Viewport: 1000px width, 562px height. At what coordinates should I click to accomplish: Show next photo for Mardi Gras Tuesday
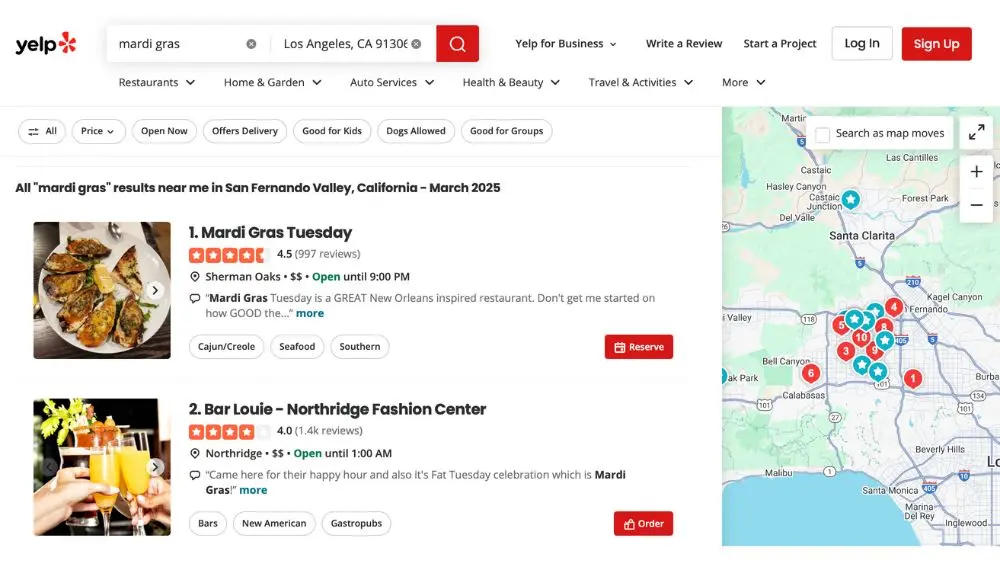[155, 290]
